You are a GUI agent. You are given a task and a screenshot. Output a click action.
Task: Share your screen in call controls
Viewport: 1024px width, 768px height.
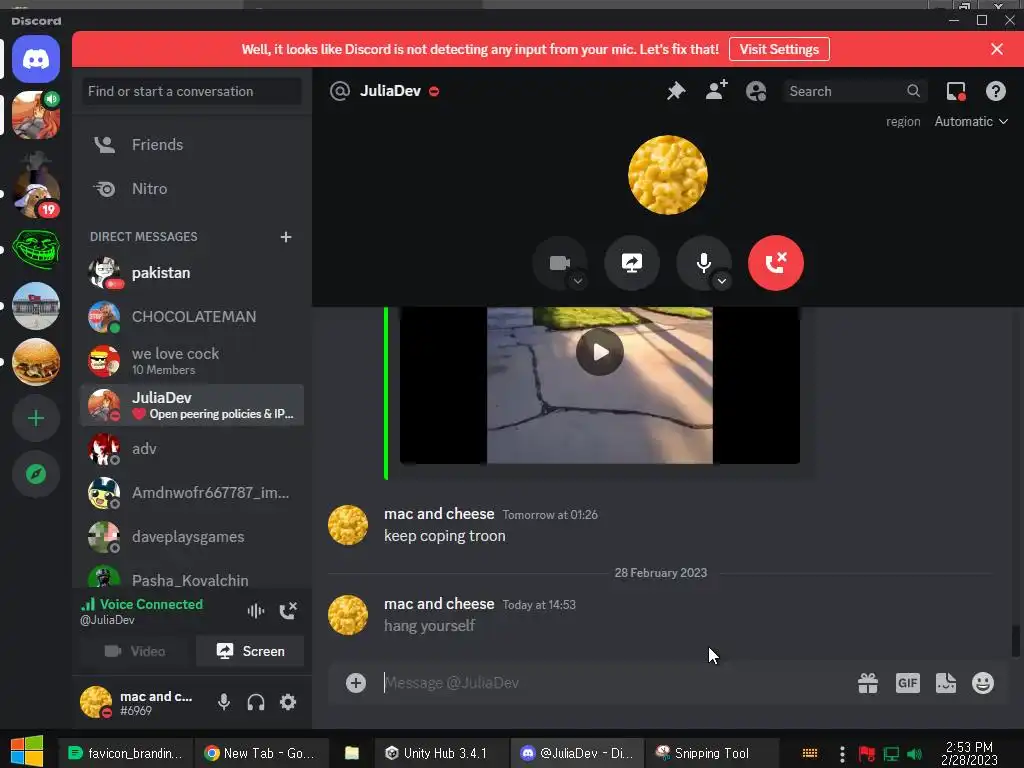pyautogui.click(x=632, y=263)
